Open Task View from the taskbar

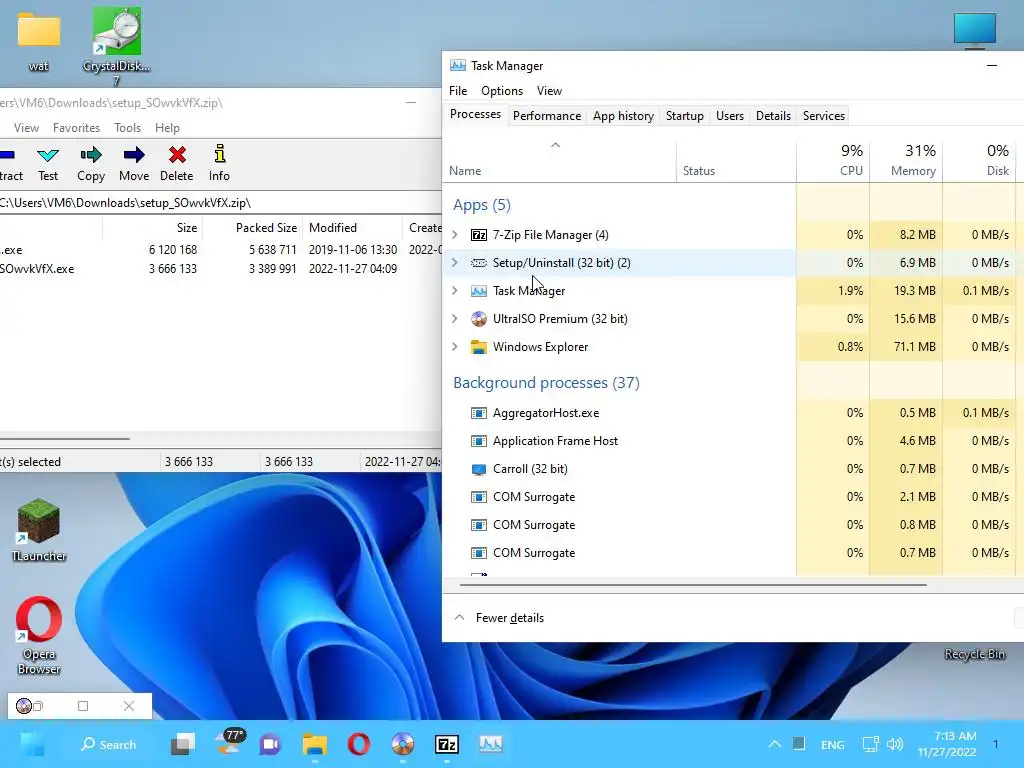[183, 744]
